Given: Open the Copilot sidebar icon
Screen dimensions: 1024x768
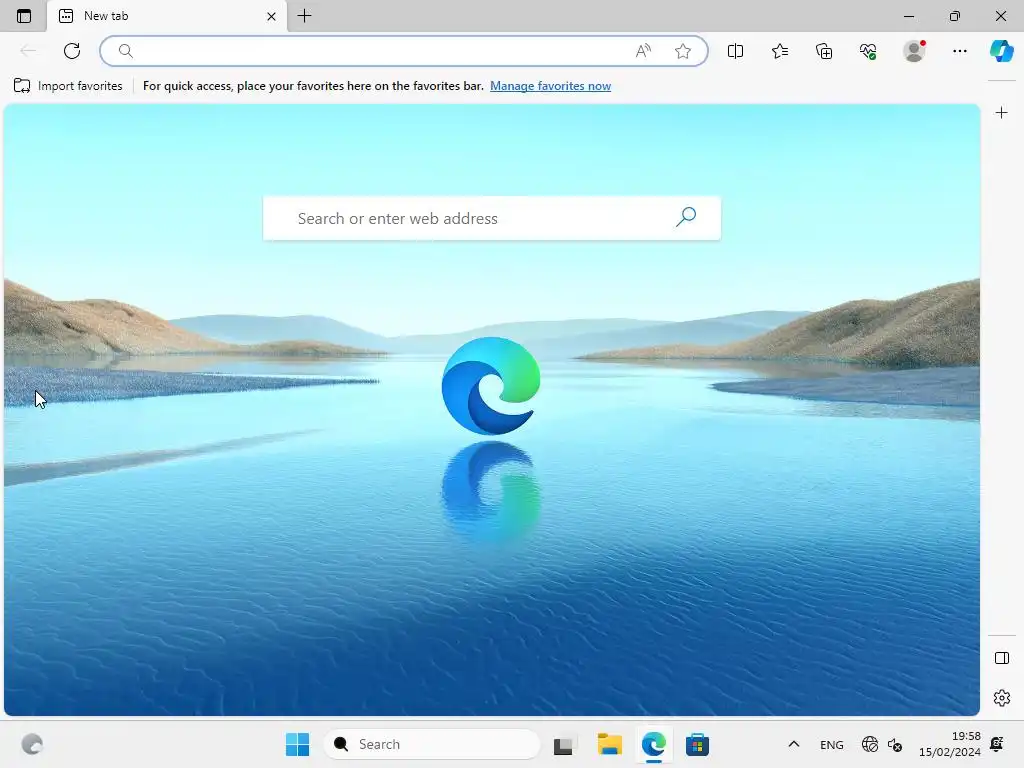Looking at the screenshot, I should pyautogui.click(x=1001, y=51).
